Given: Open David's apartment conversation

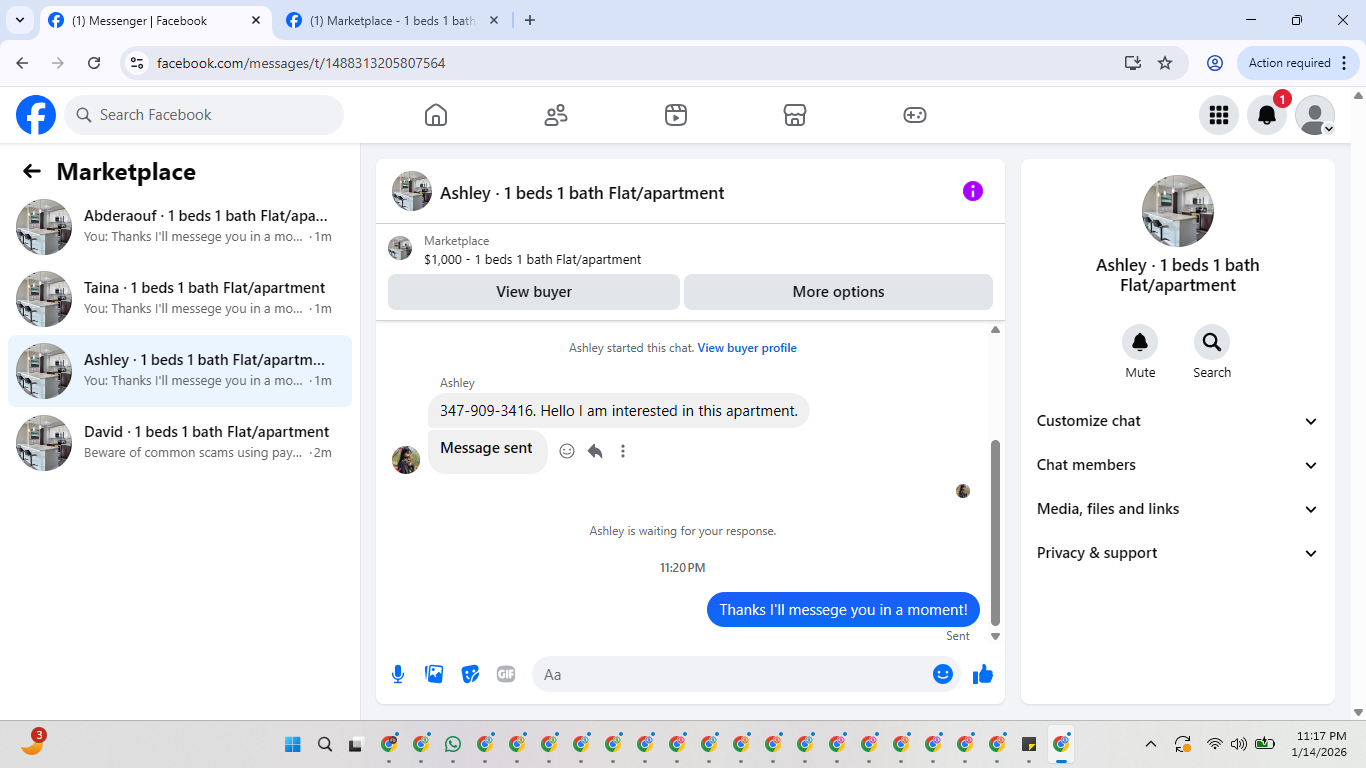Looking at the screenshot, I should (x=180, y=442).
